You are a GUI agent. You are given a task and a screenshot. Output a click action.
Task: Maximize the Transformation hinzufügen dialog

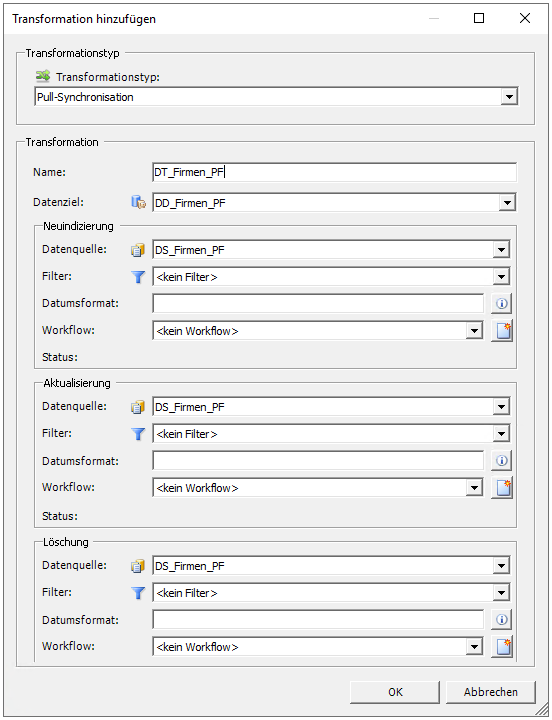(479, 18)
